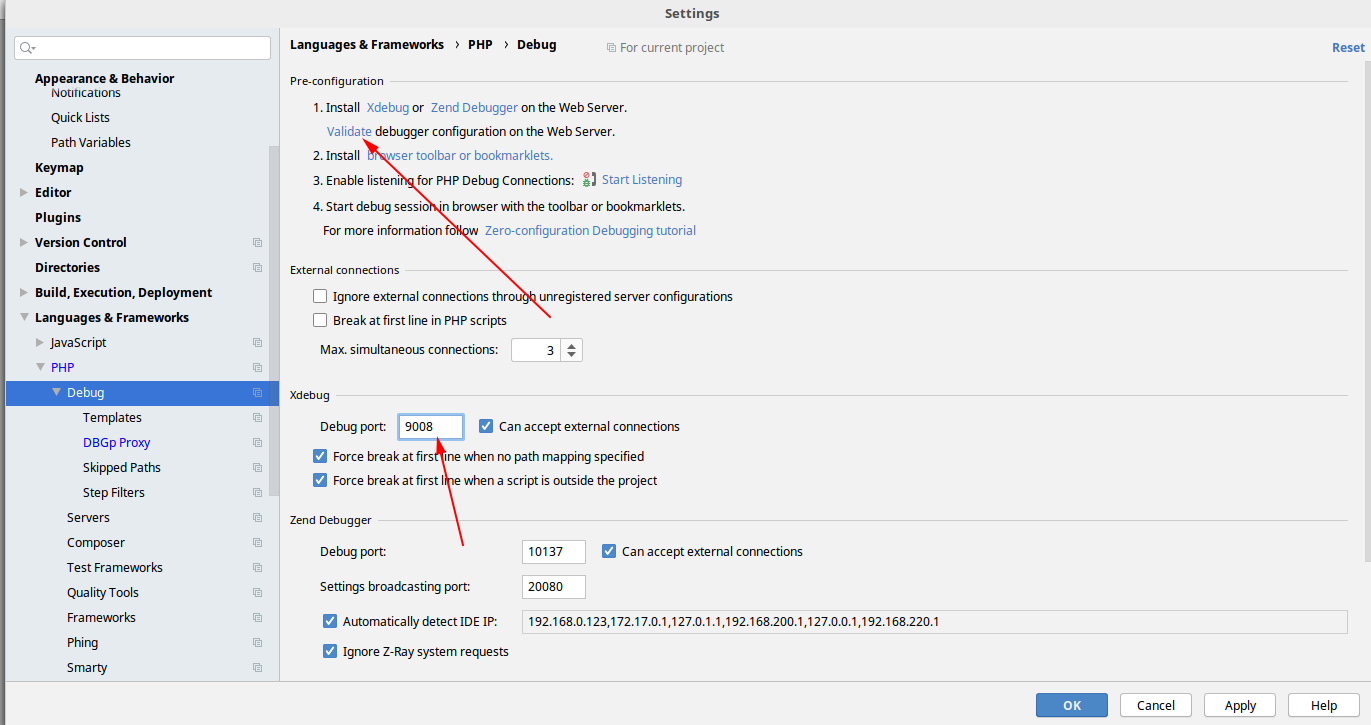1371x725 pixels.
Task: Click the shared-settings icon beside PHP
Action: point(257,367)
